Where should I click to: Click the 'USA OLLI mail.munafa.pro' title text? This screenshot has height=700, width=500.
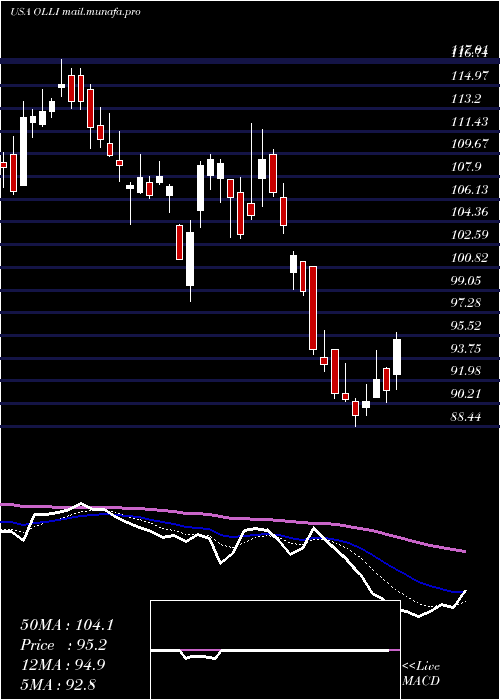[x=75, y=12]
